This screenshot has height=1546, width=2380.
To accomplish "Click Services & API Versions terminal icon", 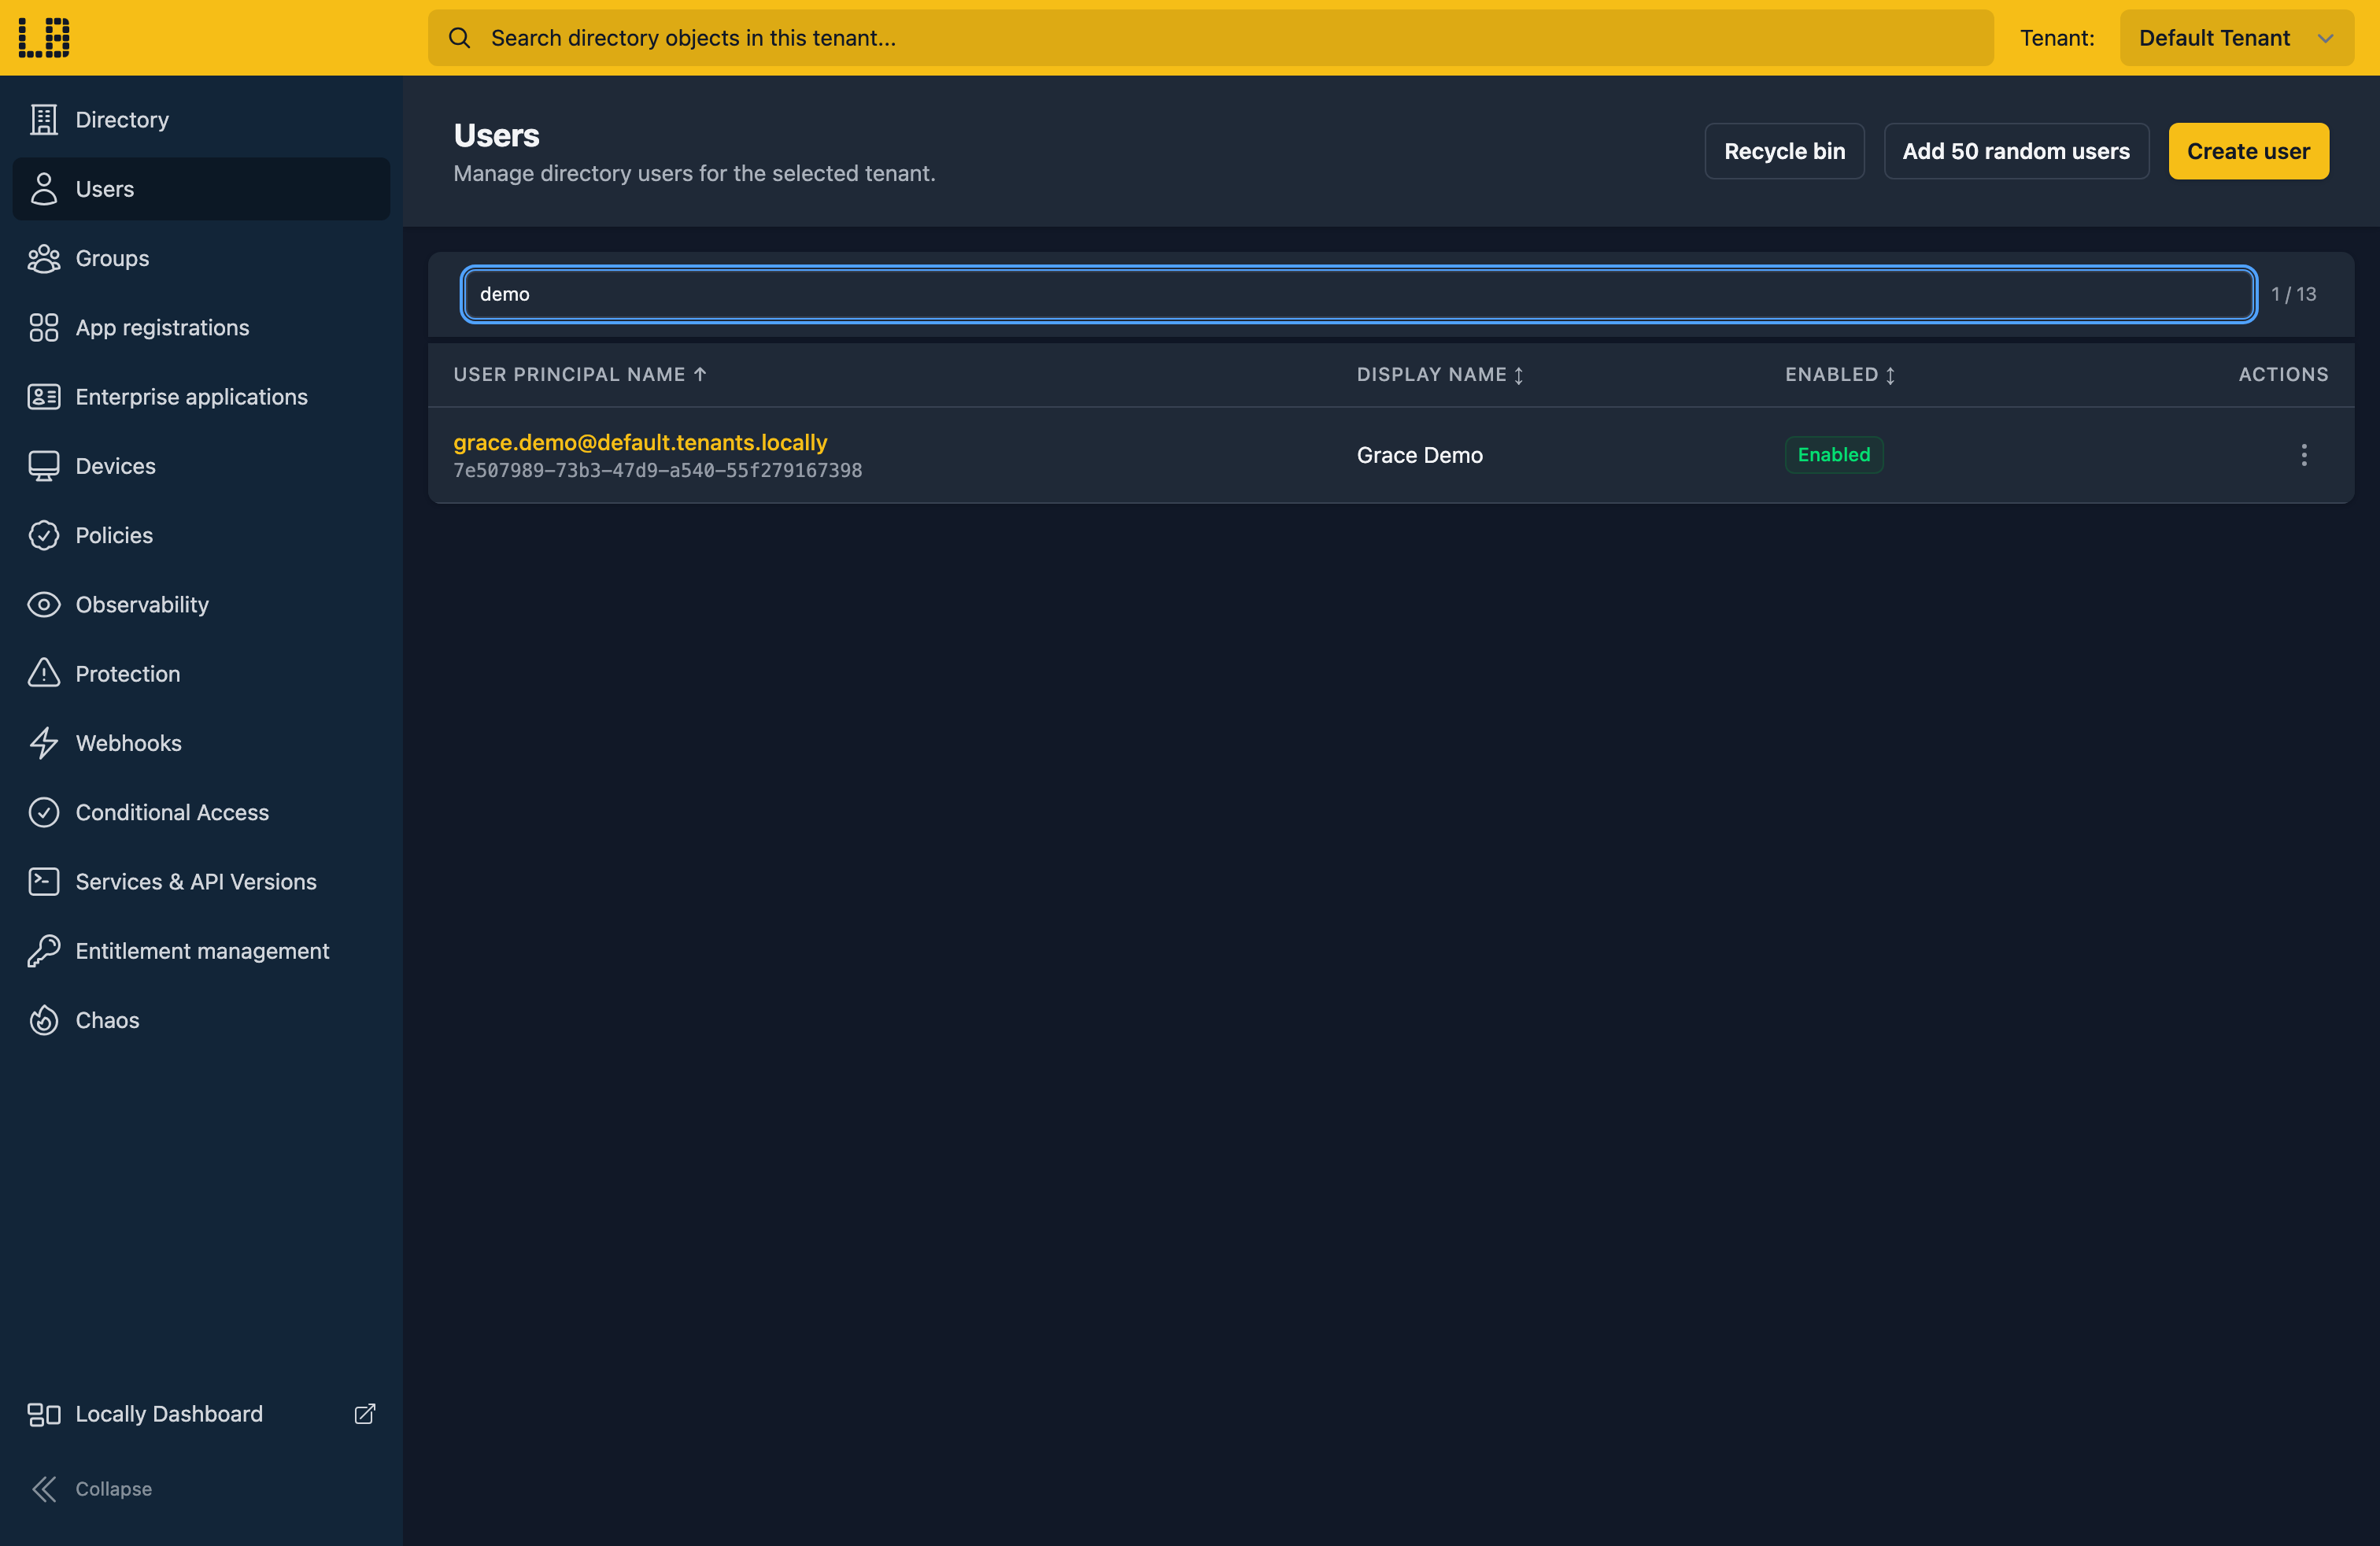I will (x=44, y=881).
